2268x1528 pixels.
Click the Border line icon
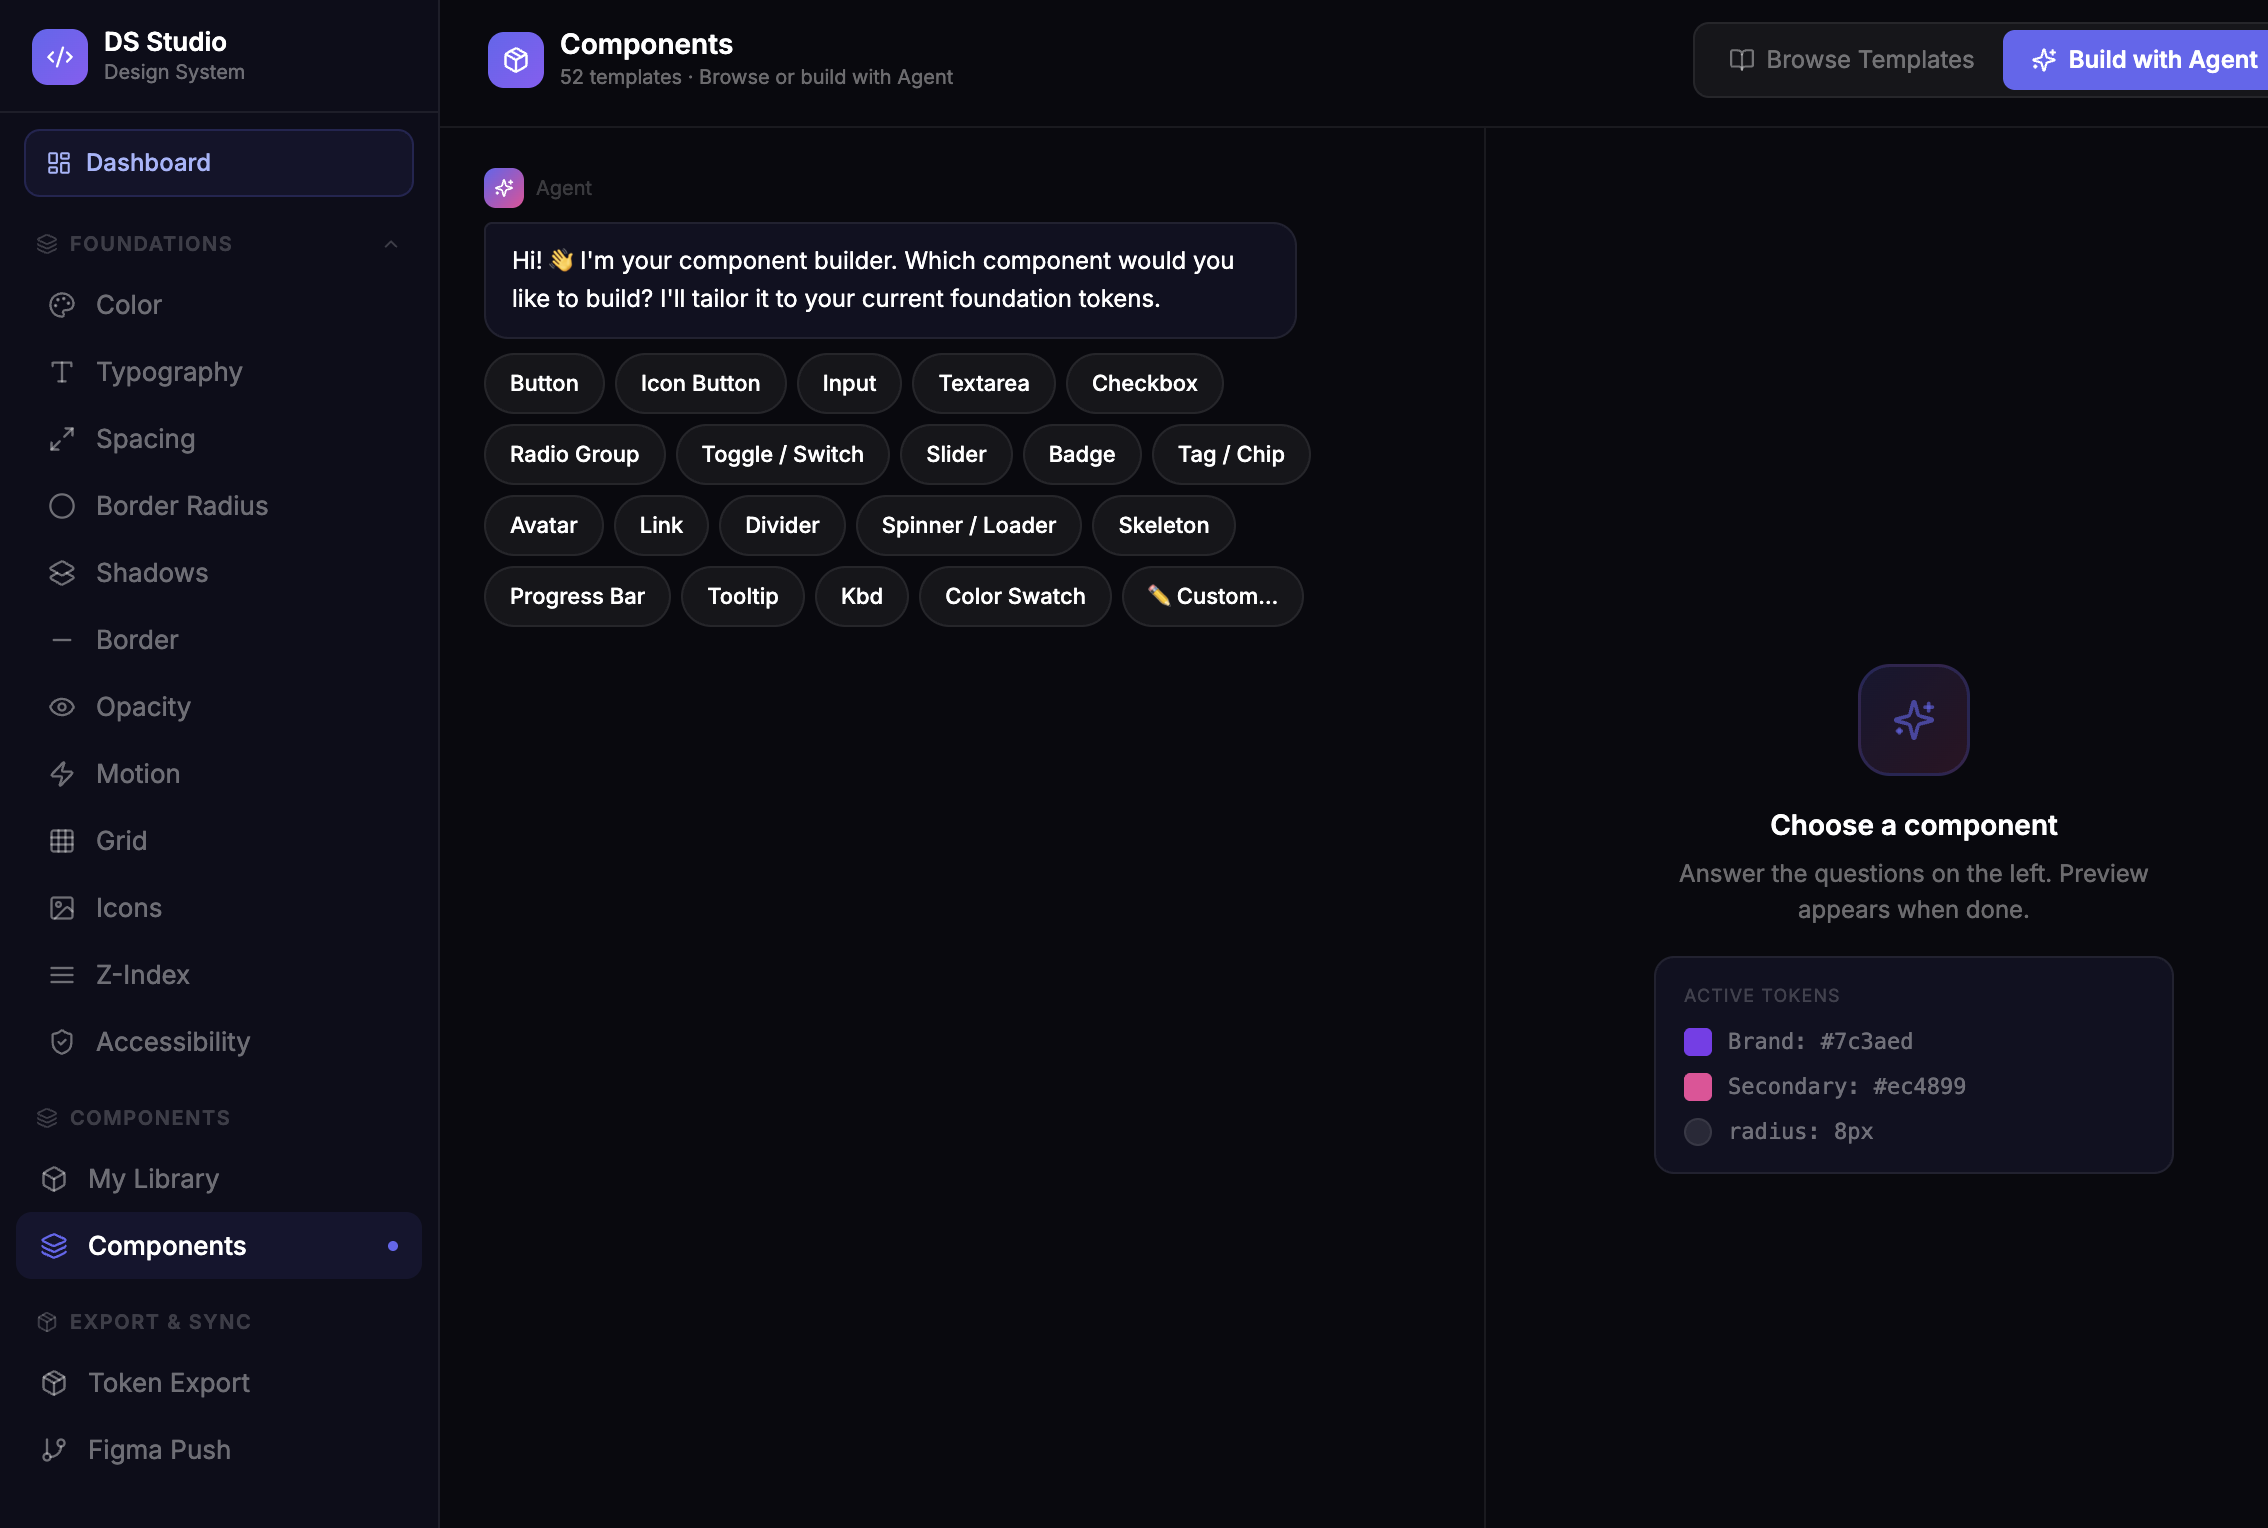(62, 640)
